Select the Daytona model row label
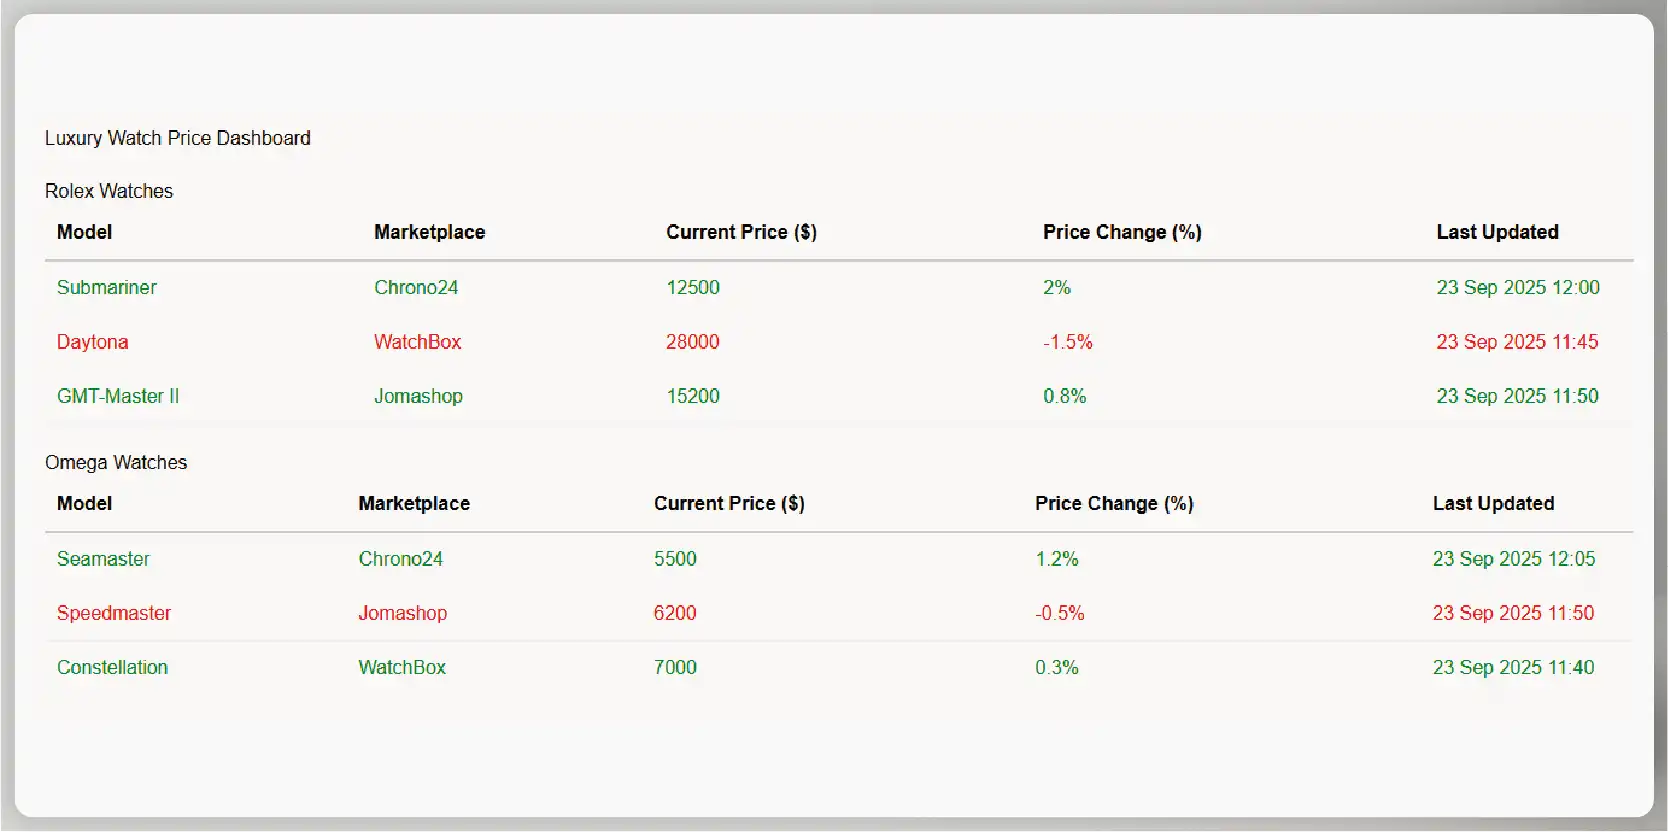 click(x=93, y=342)
